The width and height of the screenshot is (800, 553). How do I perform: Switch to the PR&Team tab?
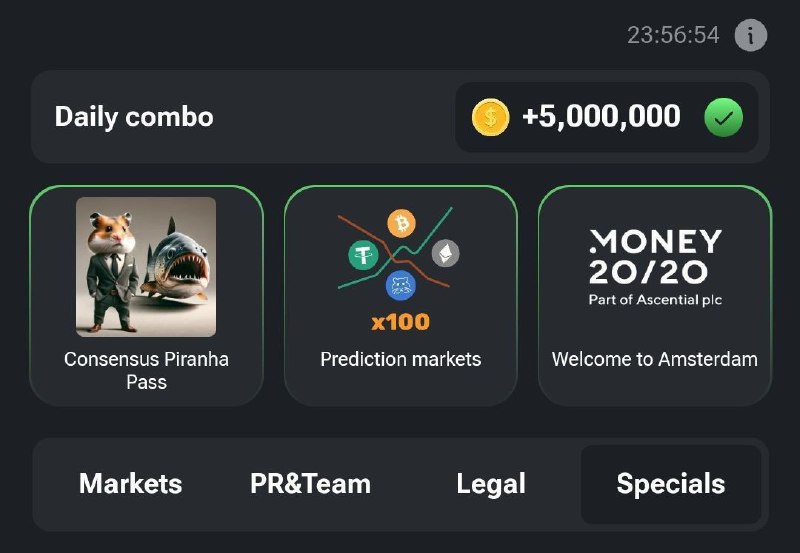[310, 484]
